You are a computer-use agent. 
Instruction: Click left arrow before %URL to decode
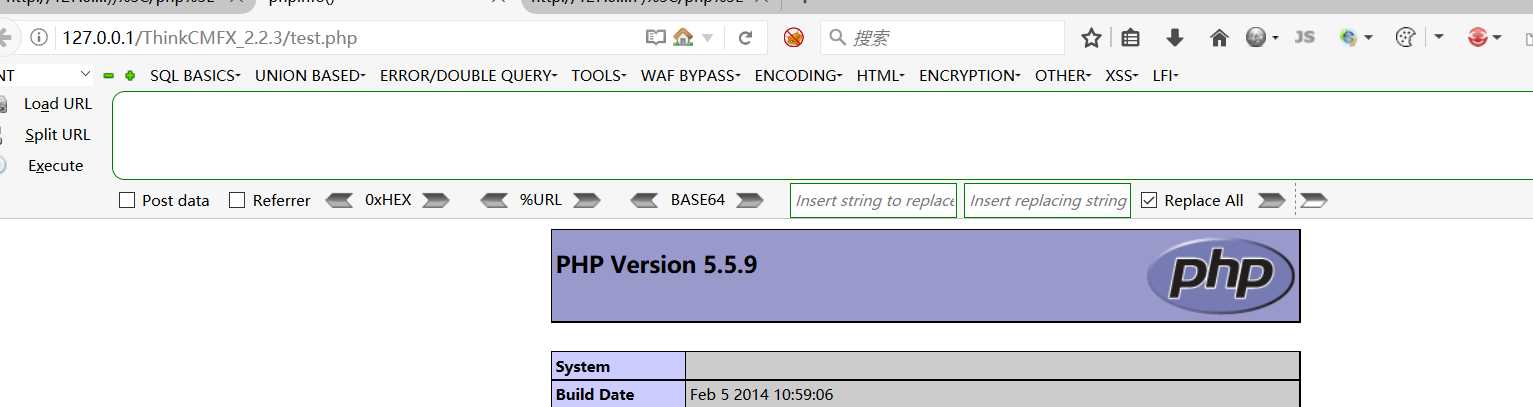[x=495, y=200]
